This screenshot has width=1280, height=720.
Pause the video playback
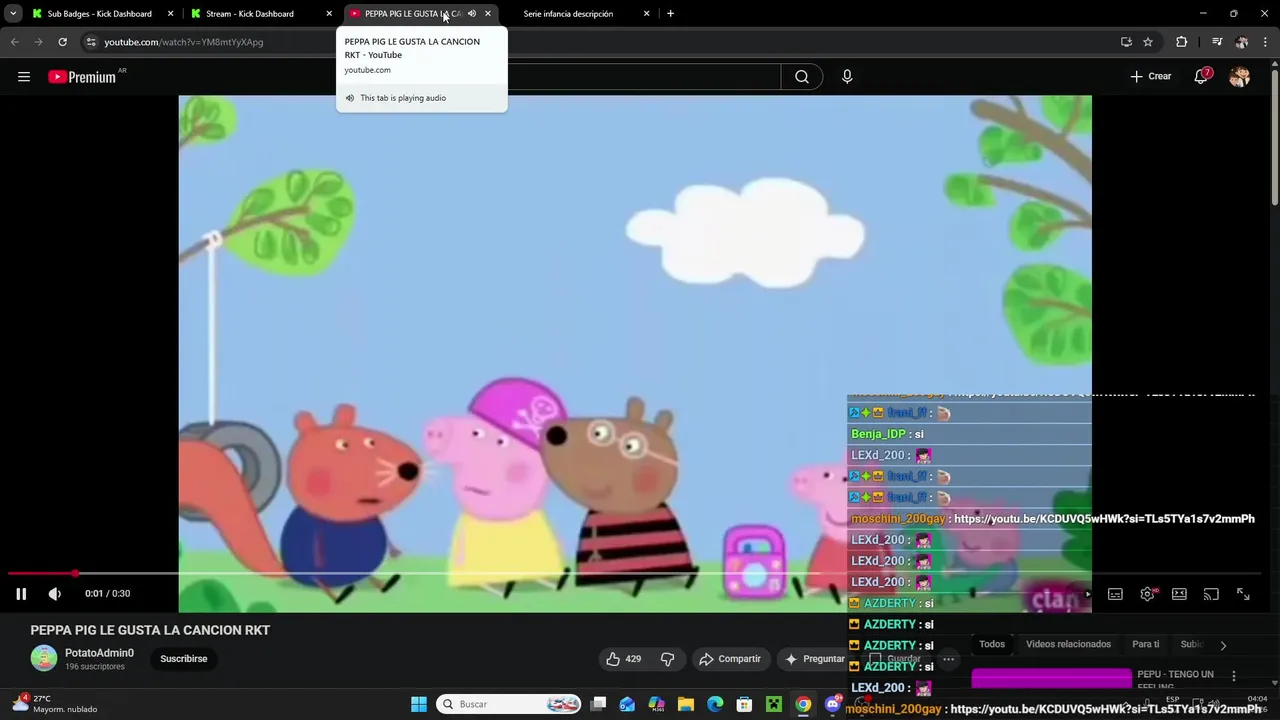[21, 594]
